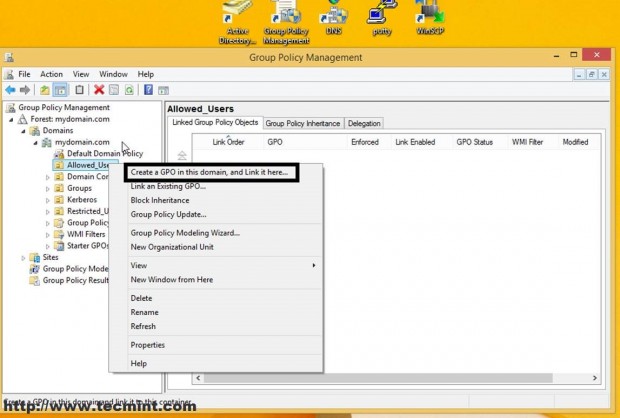Collapse the Forest: mydomain.com node

pyautogui.click(x=11, y=119)
